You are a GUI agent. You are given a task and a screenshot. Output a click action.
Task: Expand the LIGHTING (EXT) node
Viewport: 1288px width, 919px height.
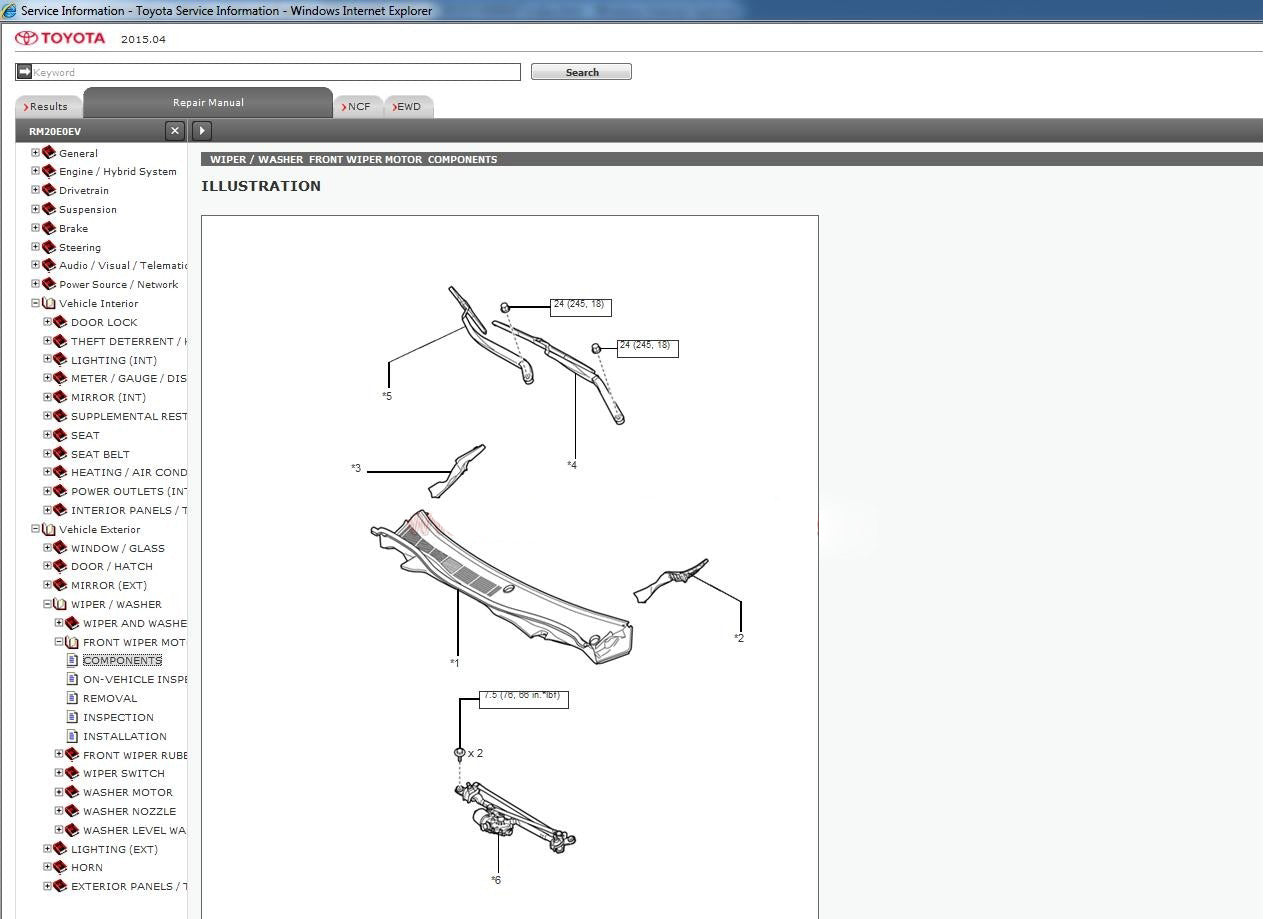click(x=47, y=849)
